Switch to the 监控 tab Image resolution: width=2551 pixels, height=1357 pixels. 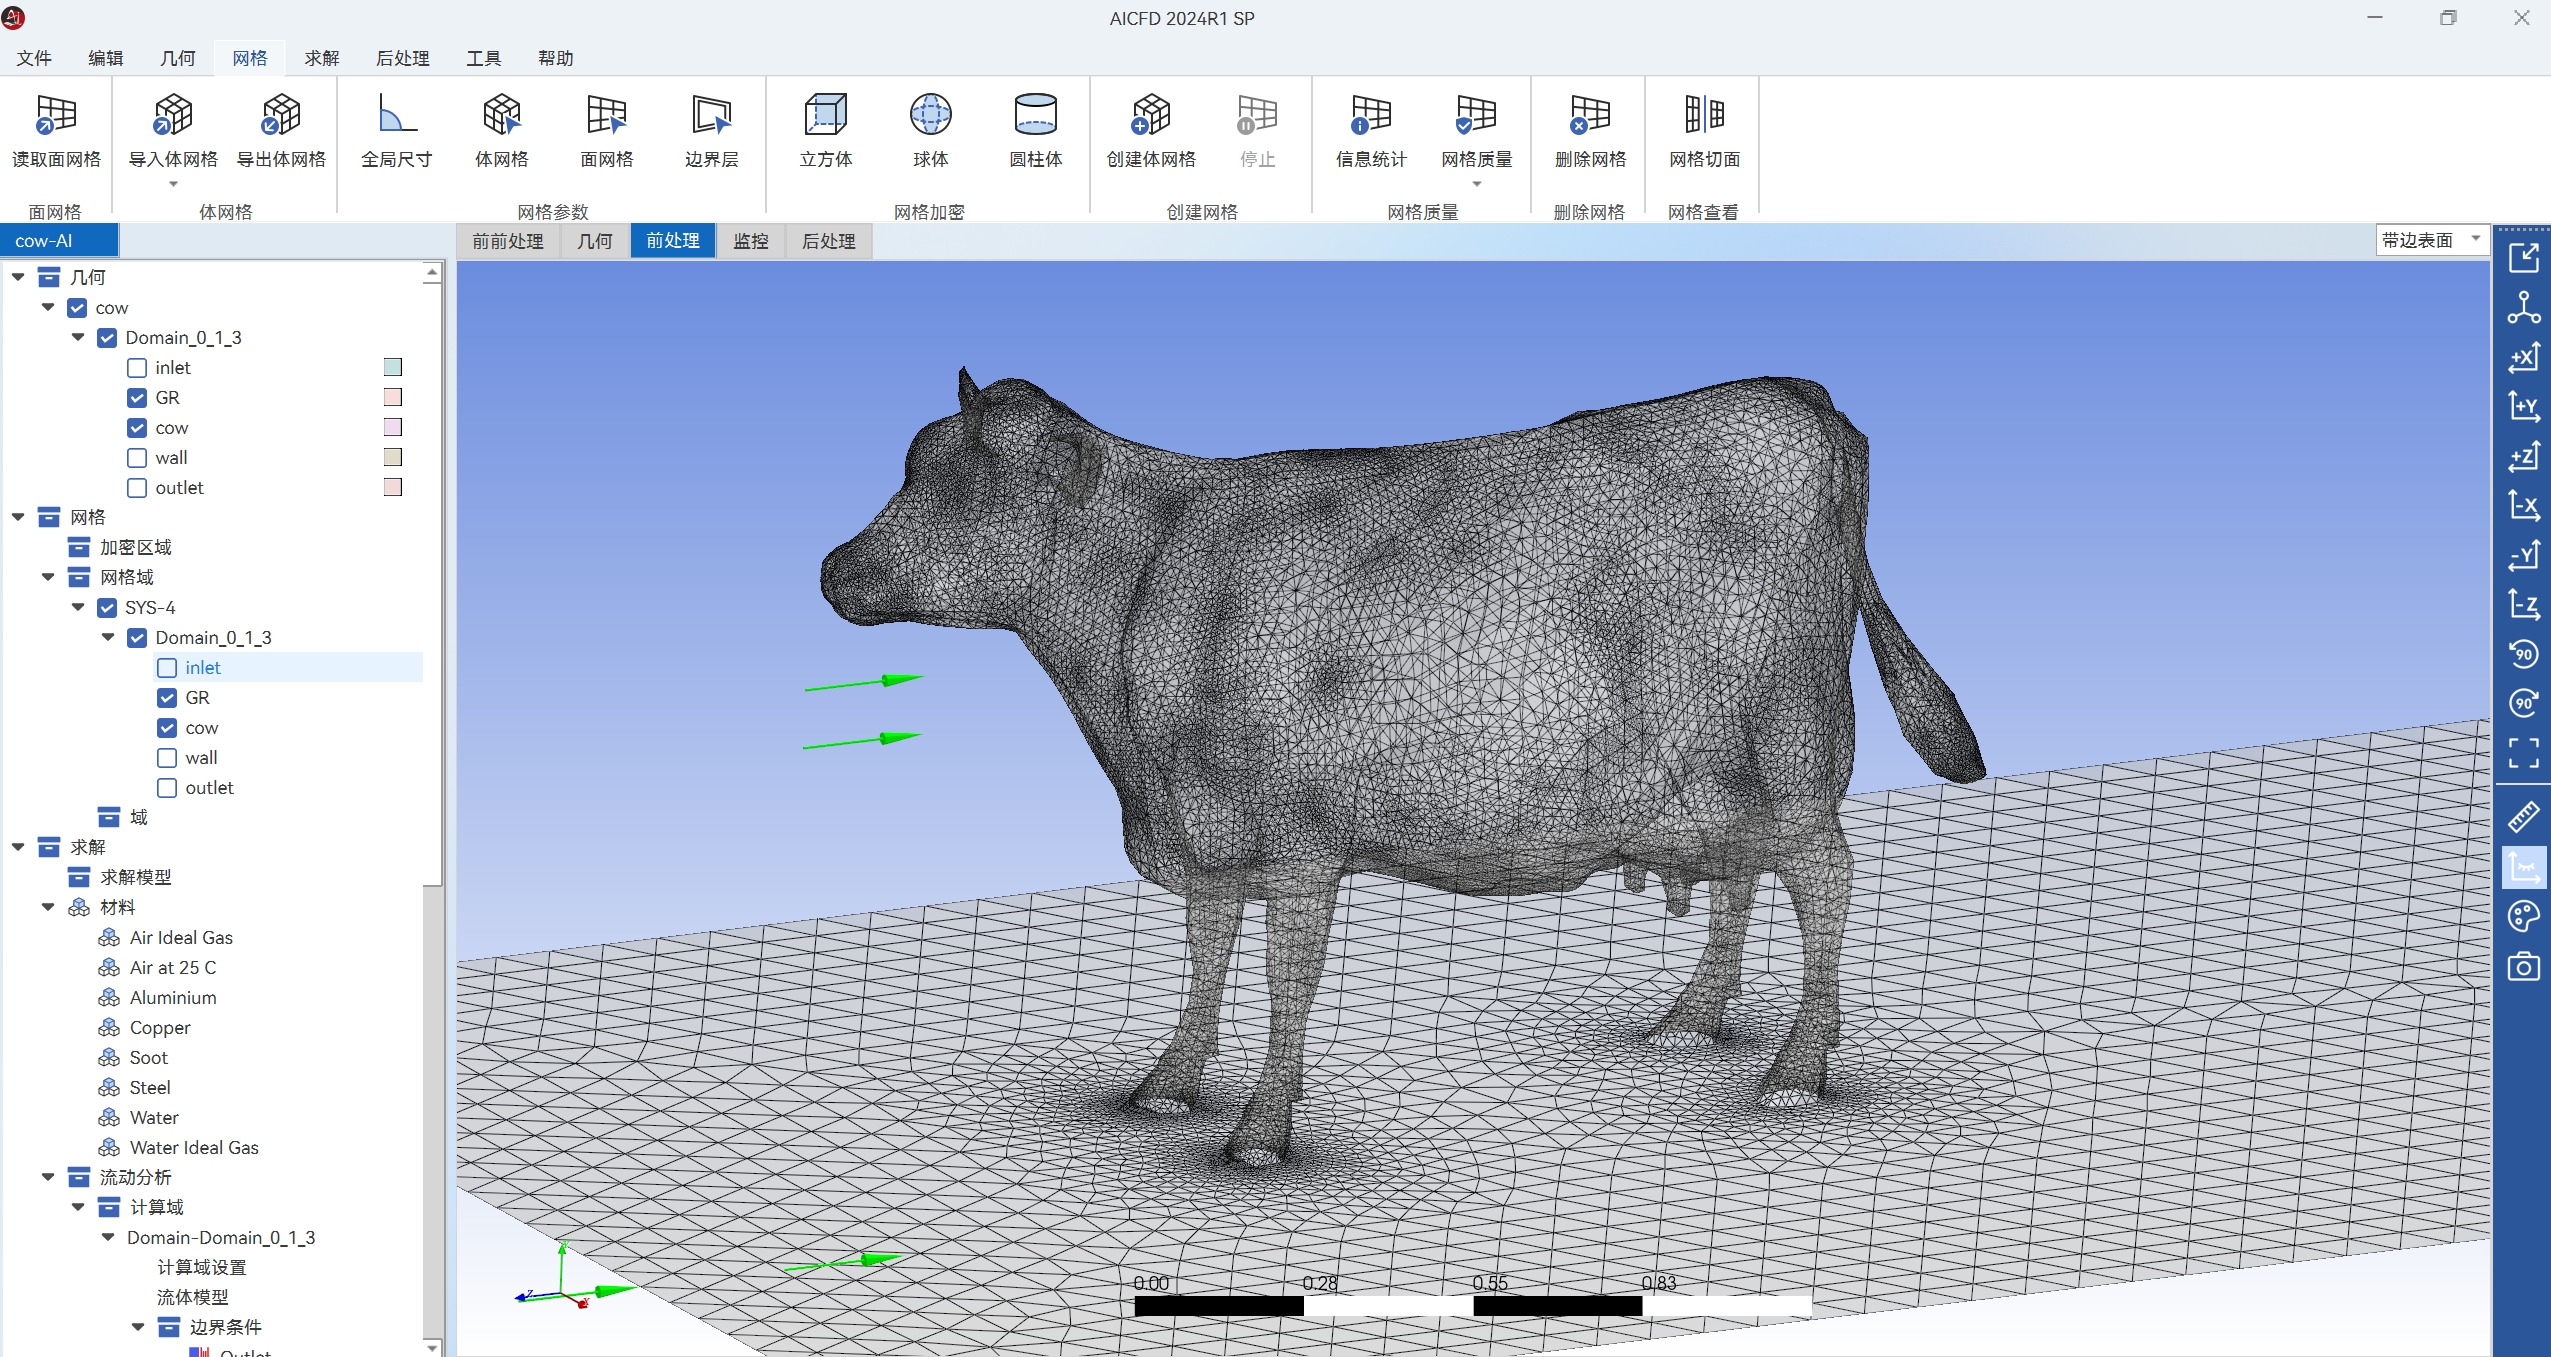pos(750,241)
